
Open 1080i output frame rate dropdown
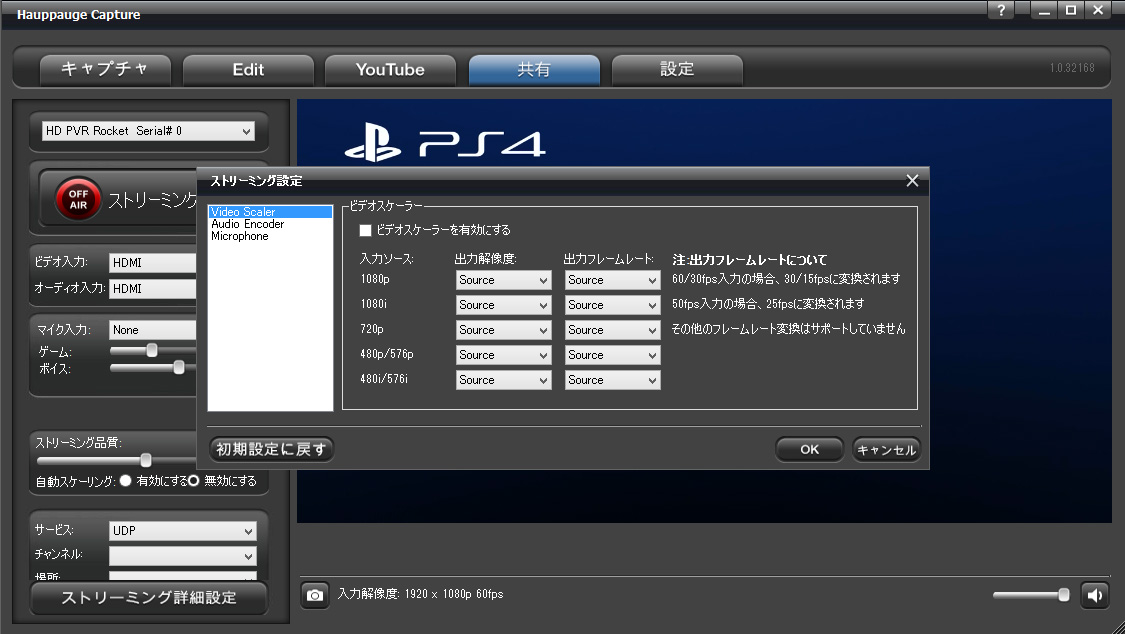click(x=612, y=306)
